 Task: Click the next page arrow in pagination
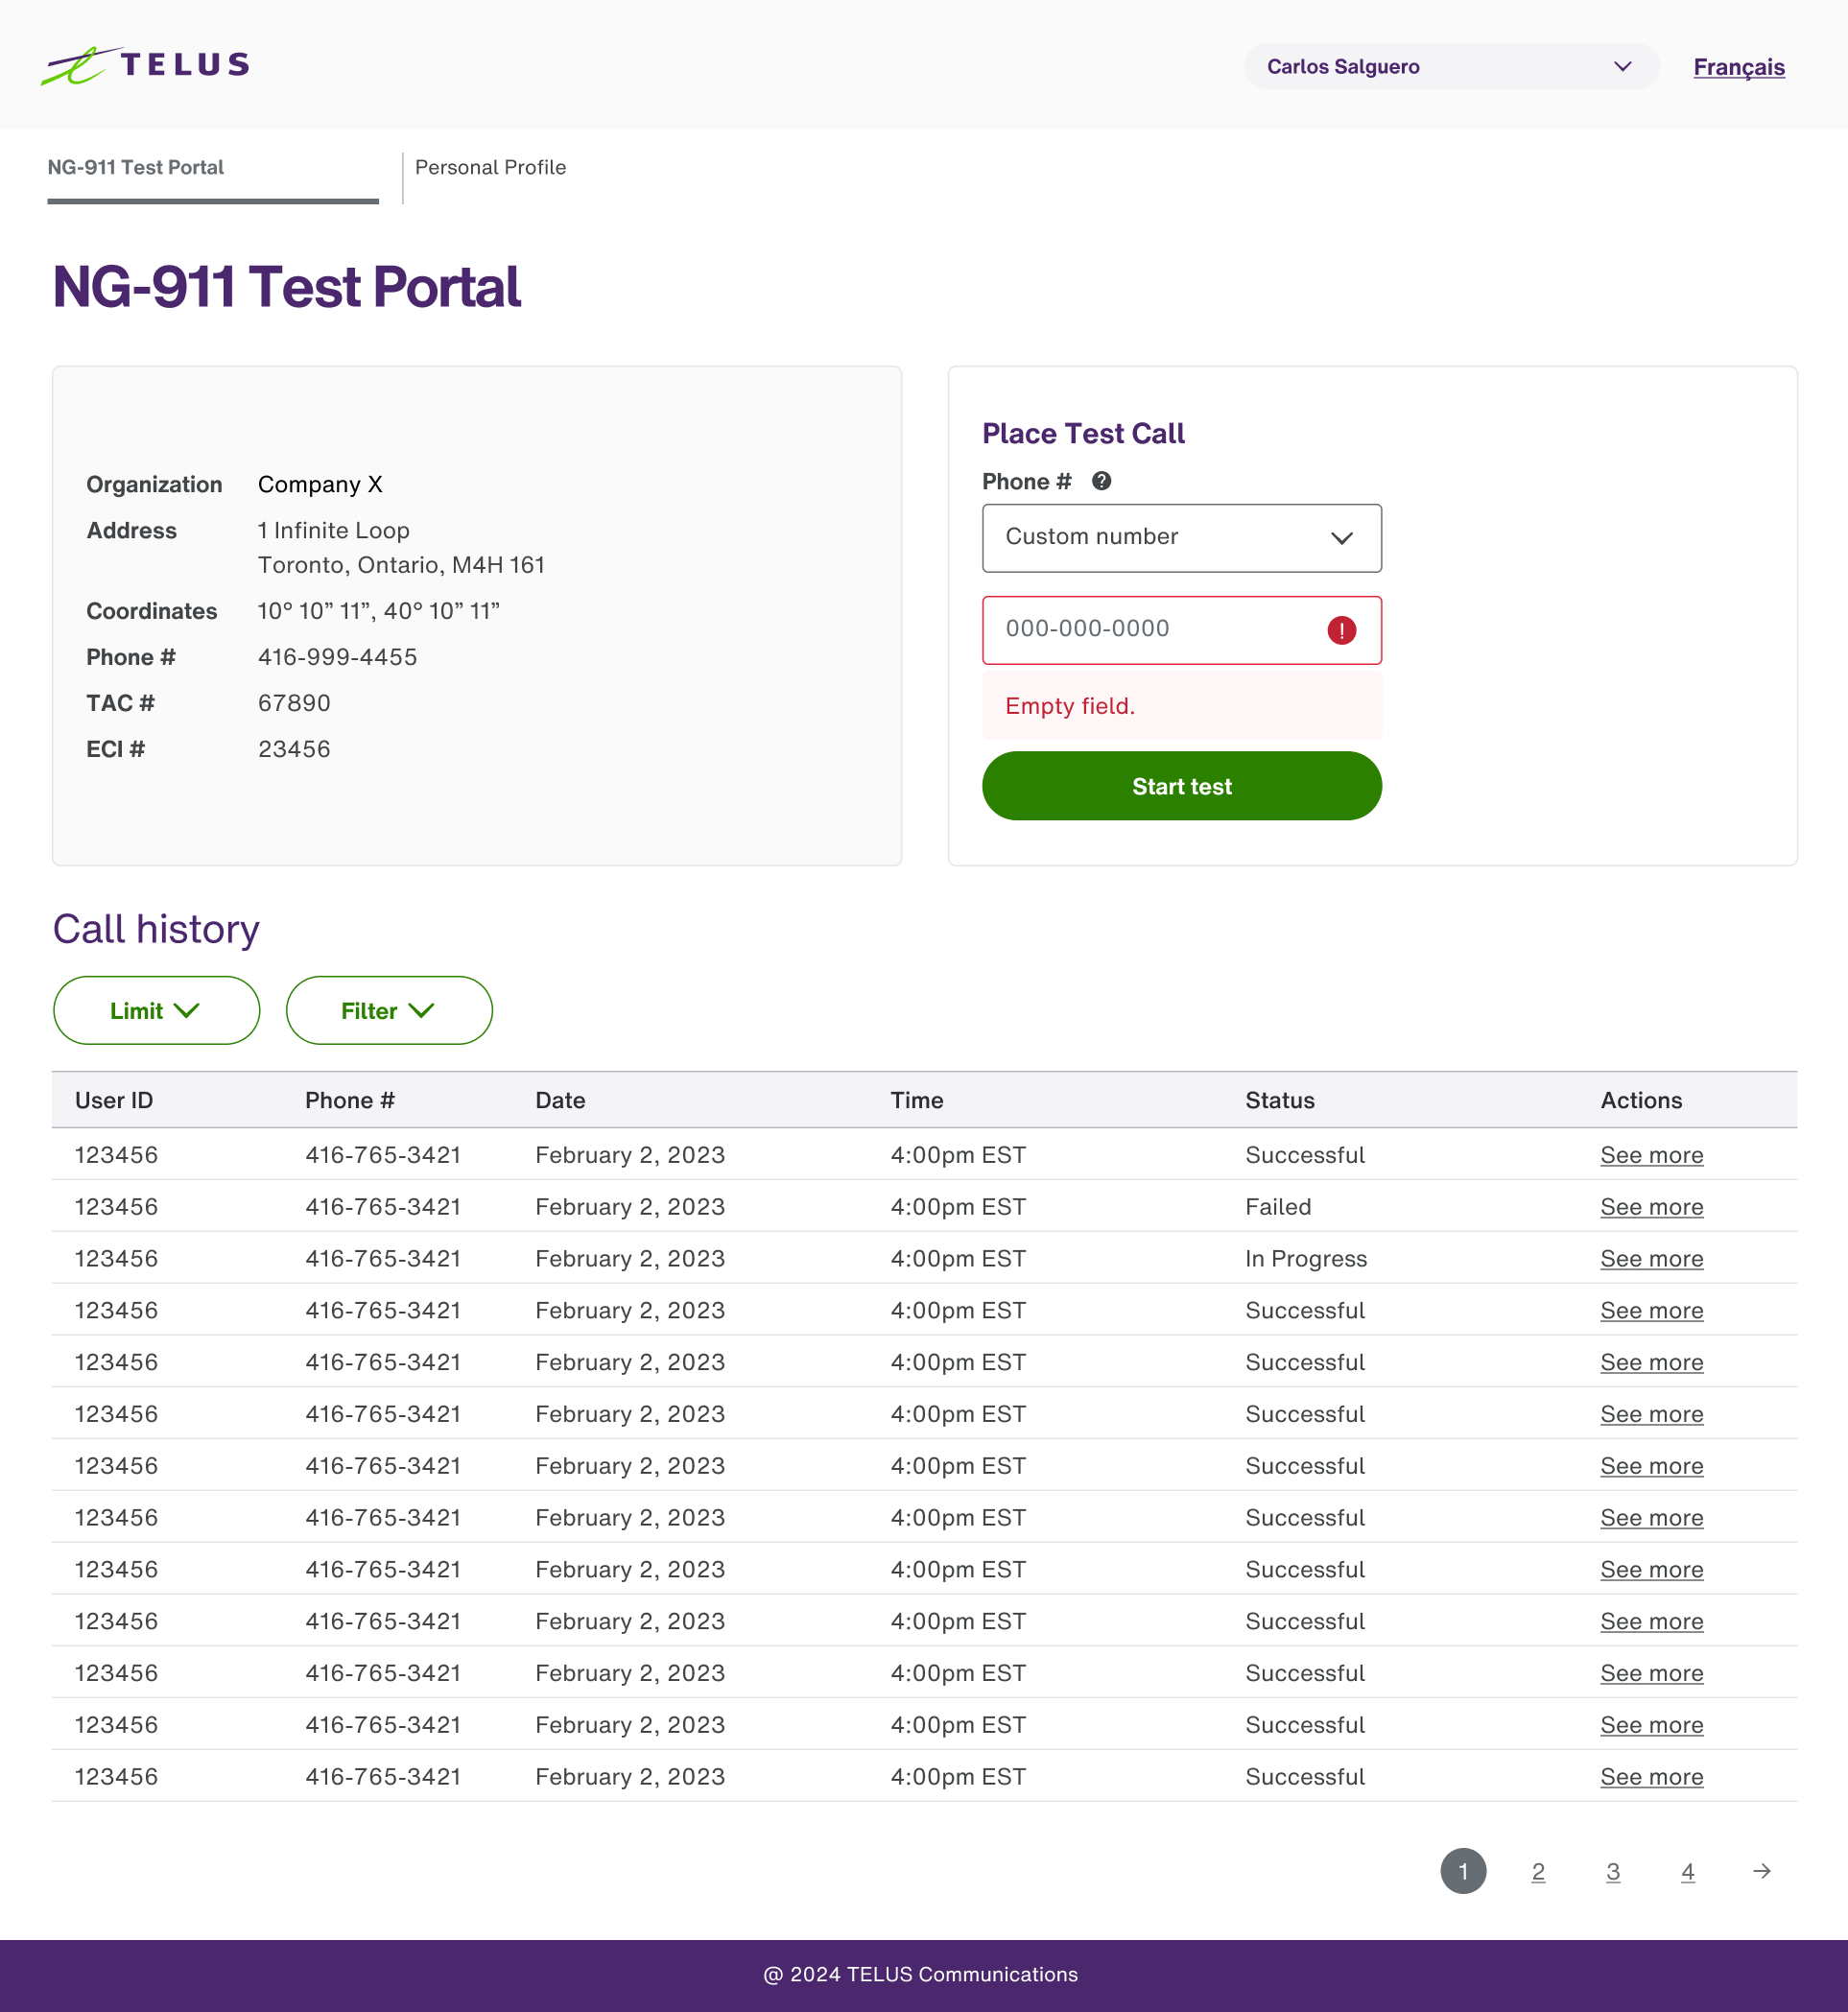coord(1762,1871)
